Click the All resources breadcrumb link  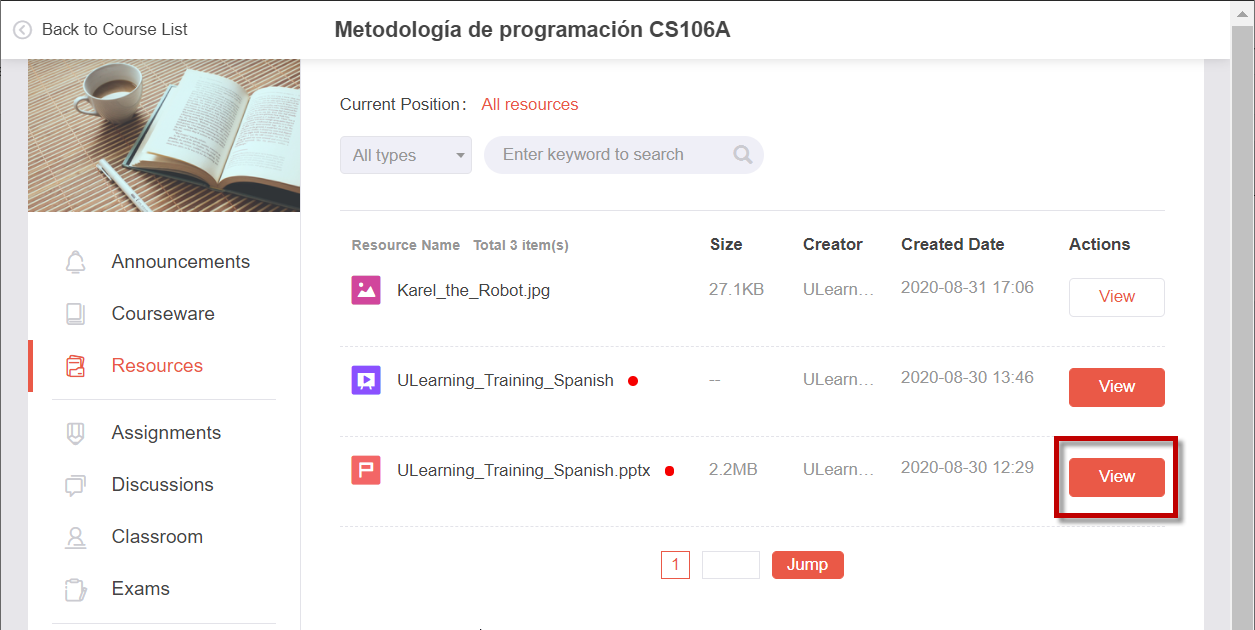pos(530,105)
